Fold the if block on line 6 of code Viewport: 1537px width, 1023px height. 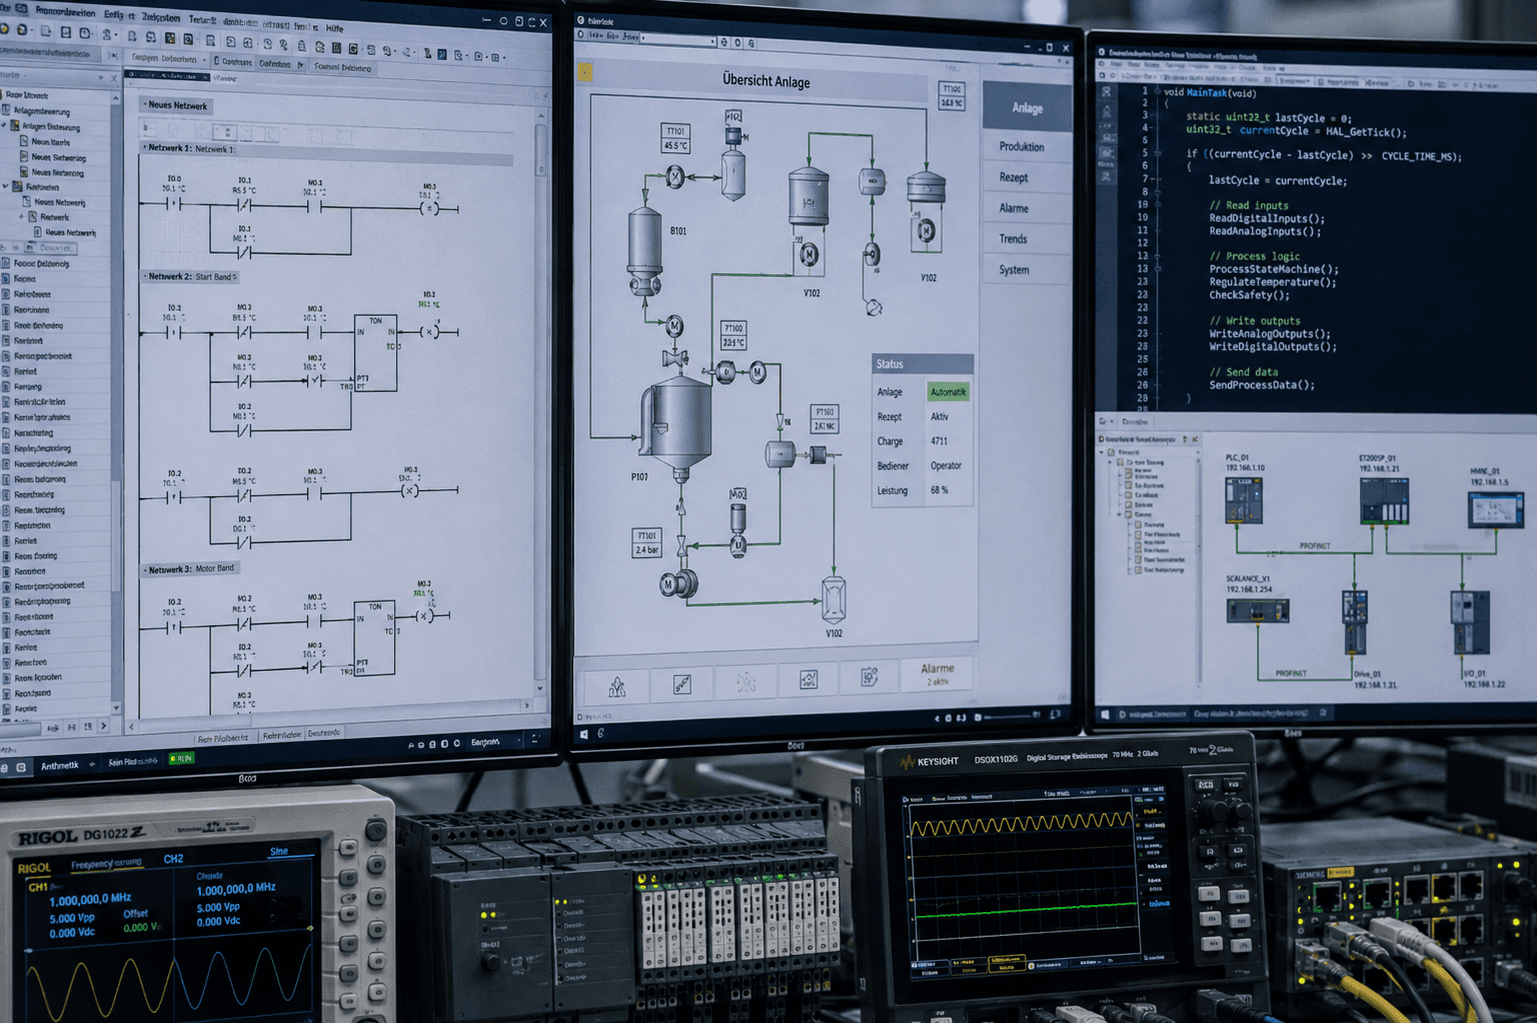click(x=1159, y=154)
